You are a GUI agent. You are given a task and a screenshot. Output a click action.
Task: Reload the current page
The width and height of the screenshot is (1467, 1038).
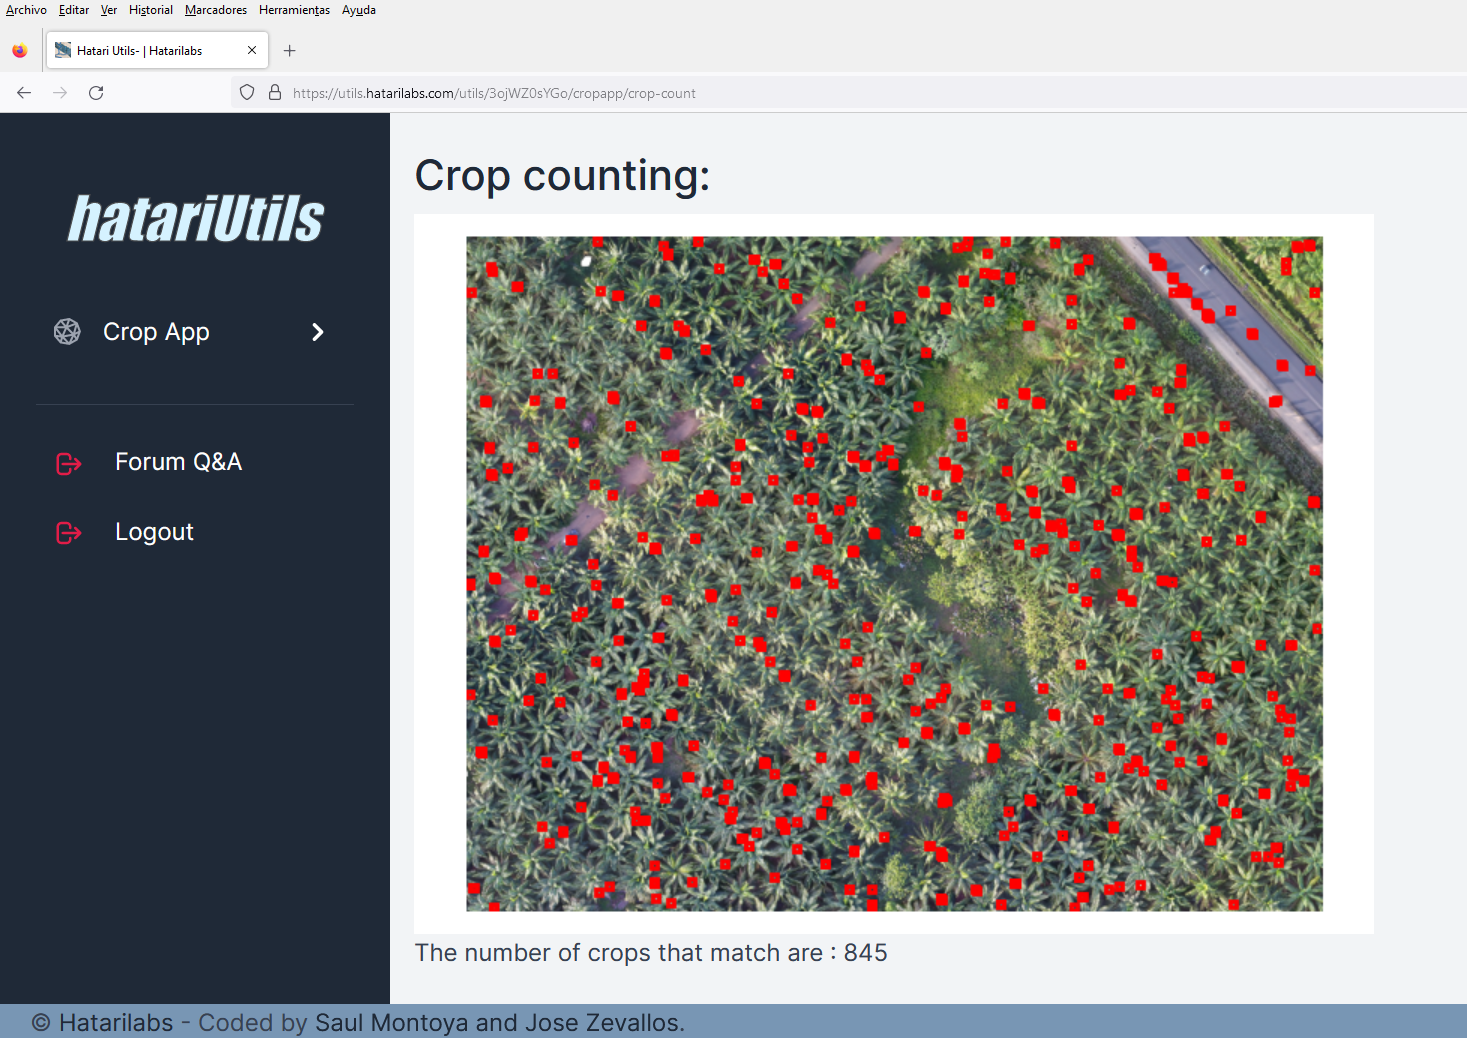click(x=96, y=93)
